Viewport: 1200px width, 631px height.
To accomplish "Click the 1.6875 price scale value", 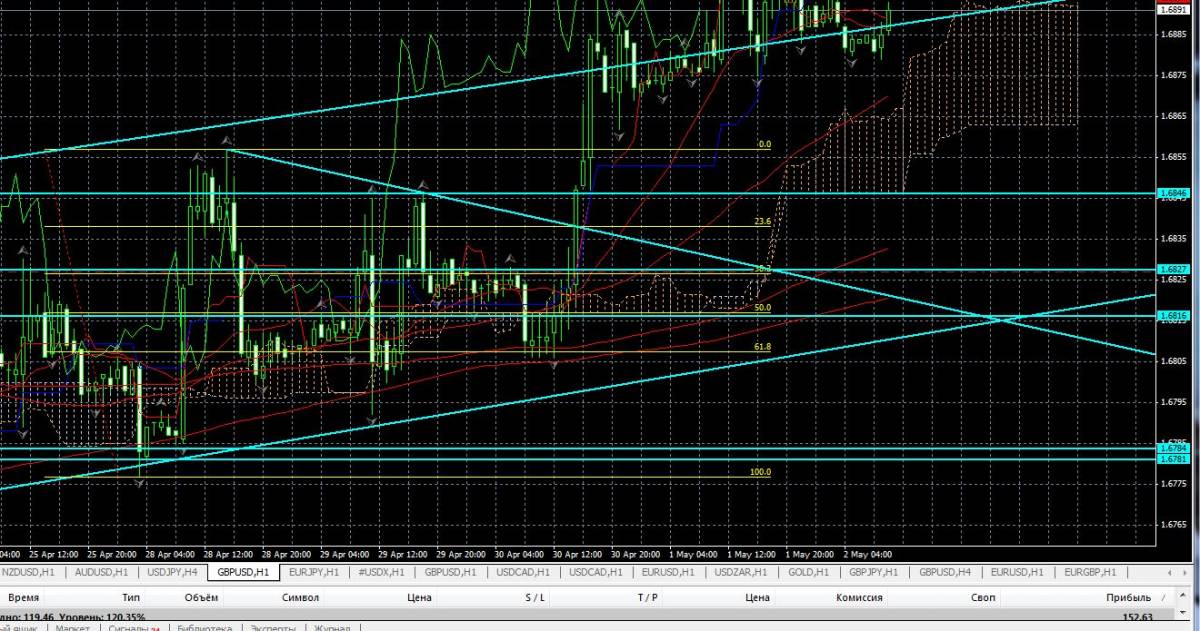I will [x=1174, y=74].
